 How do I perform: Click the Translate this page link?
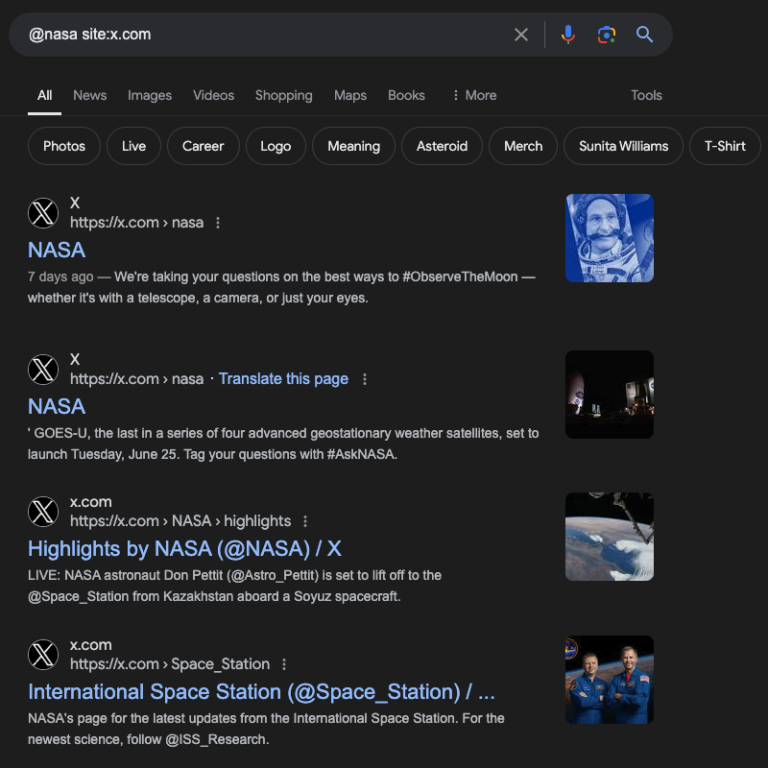pyautogui.click(x=283, y=379)
